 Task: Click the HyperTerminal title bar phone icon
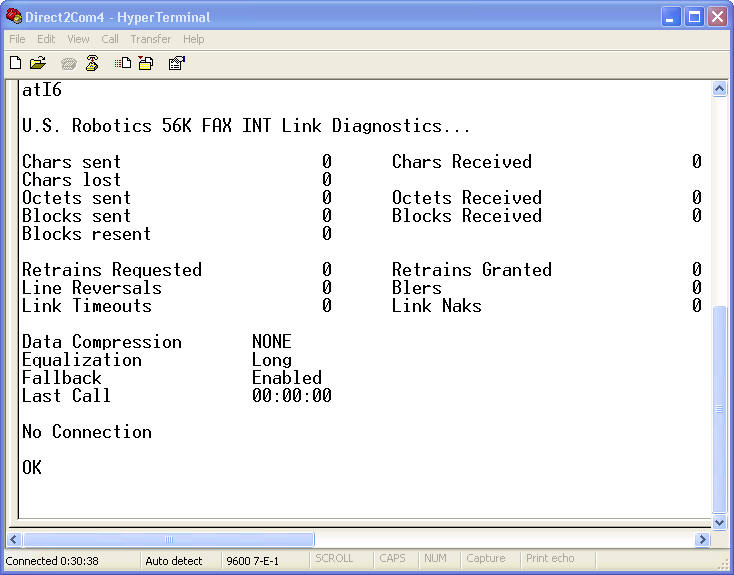tap(14, 16)
